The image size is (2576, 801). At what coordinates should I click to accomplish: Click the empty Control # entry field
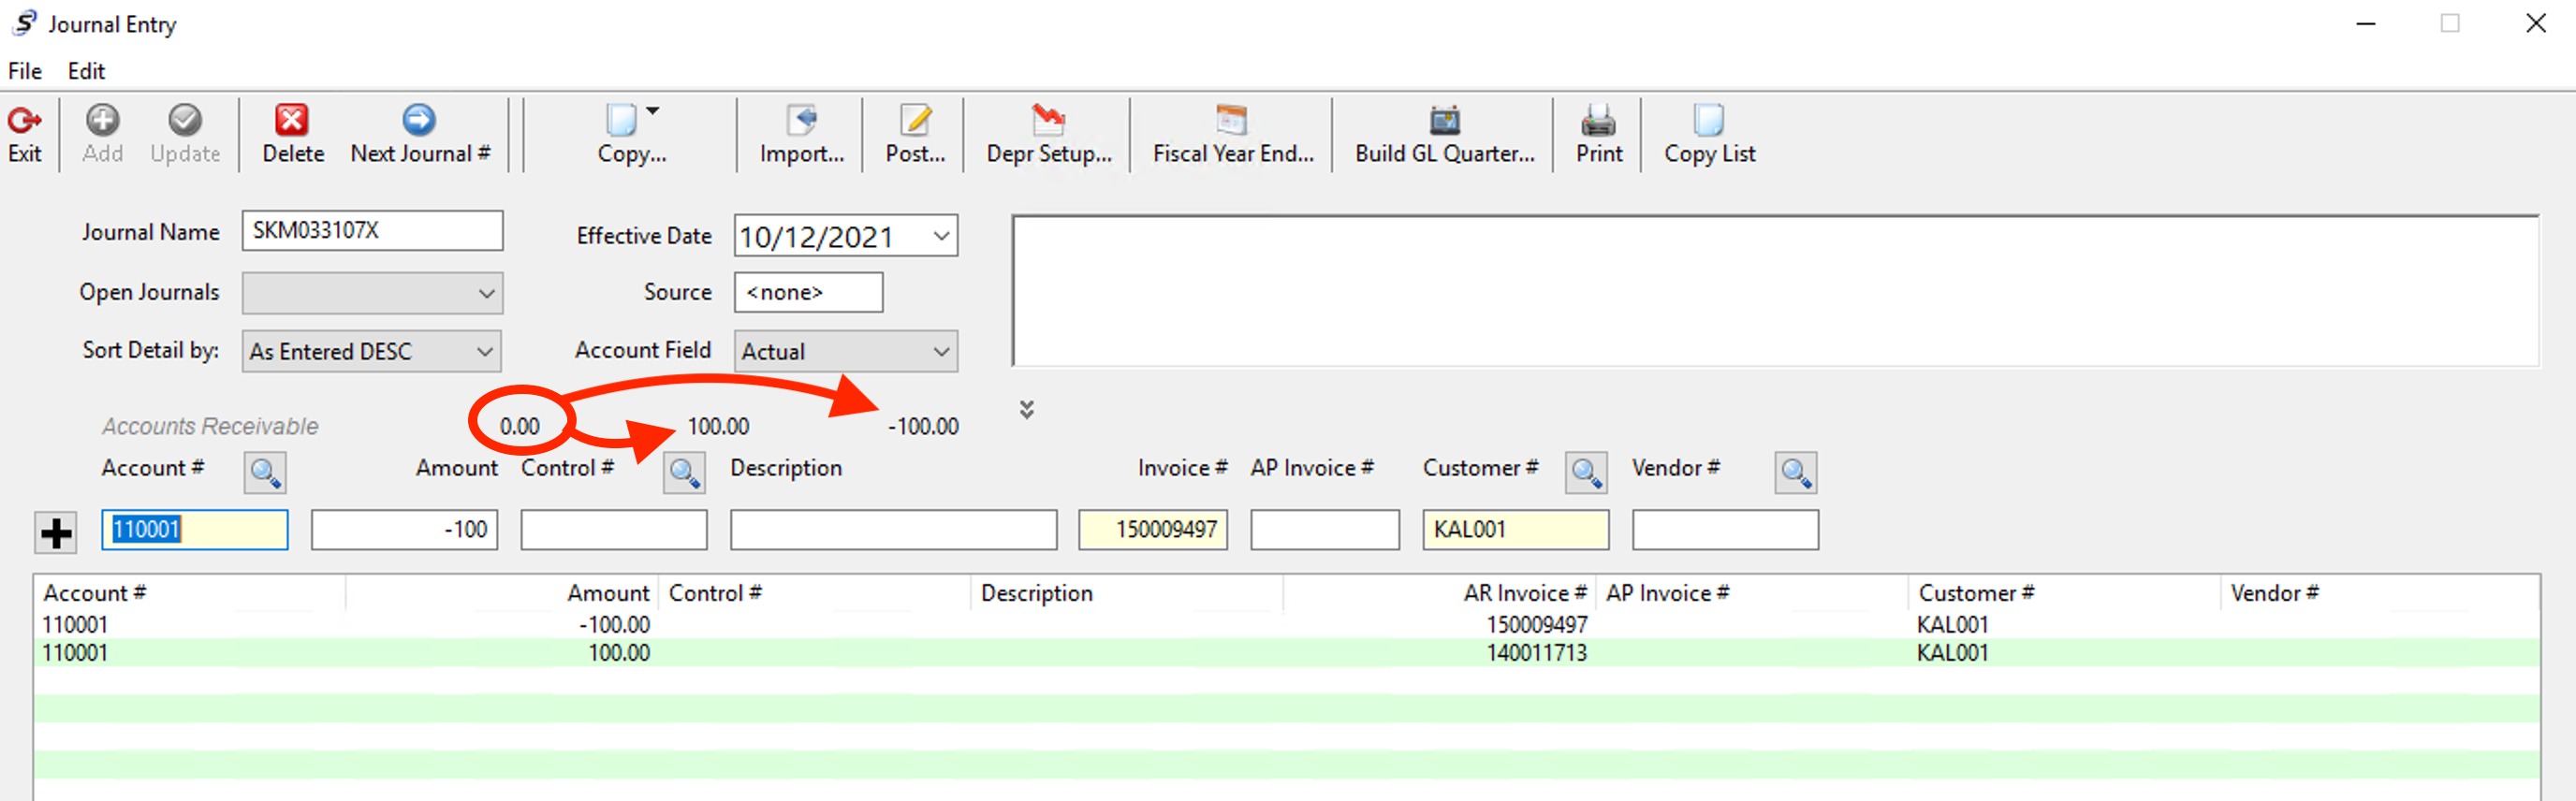614,529
